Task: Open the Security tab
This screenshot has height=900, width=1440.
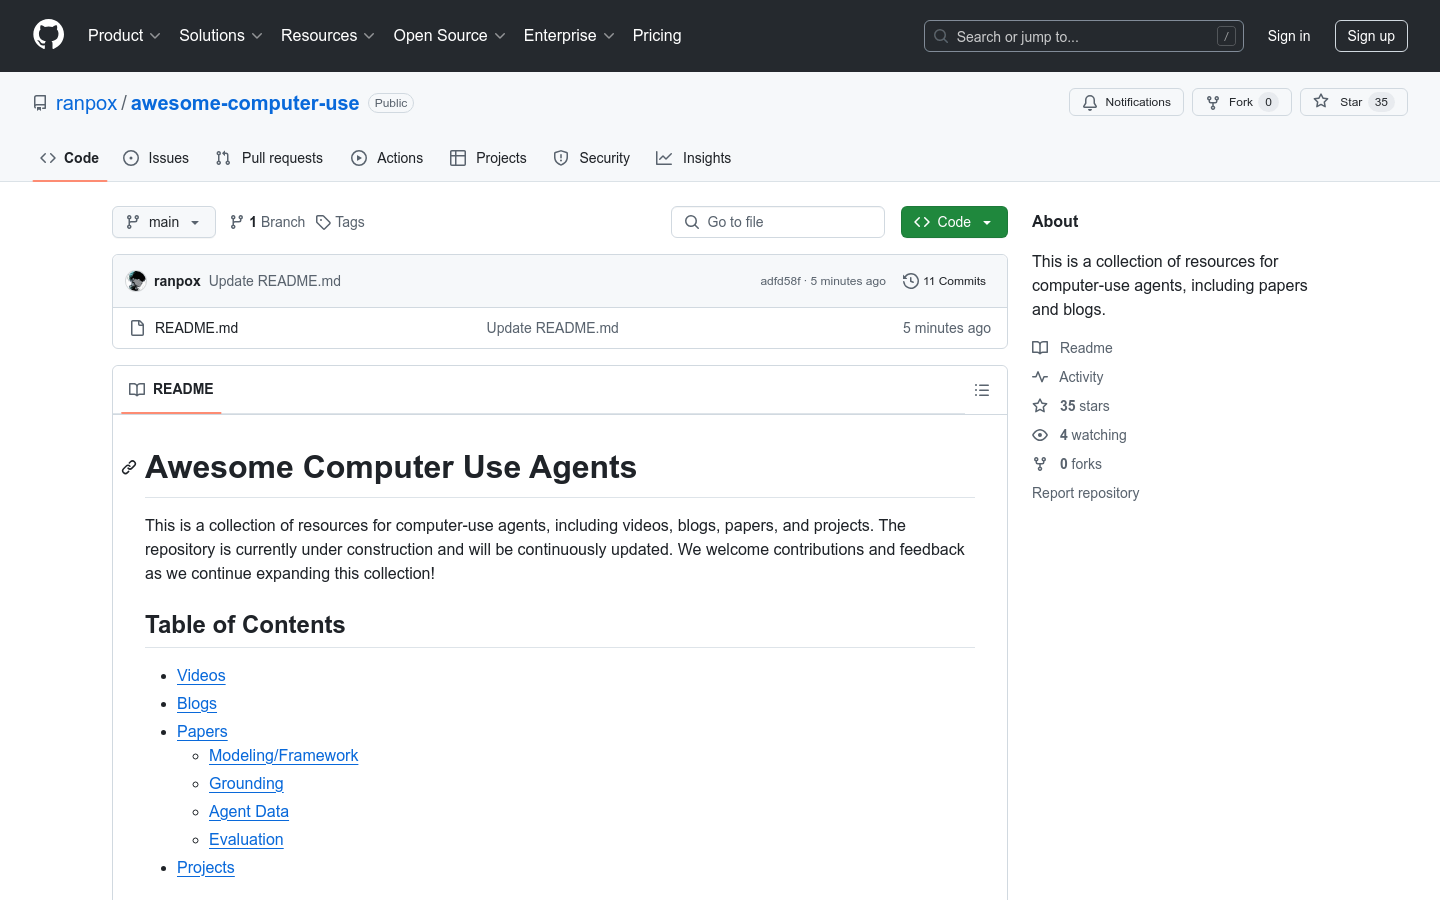Action: 592,158
